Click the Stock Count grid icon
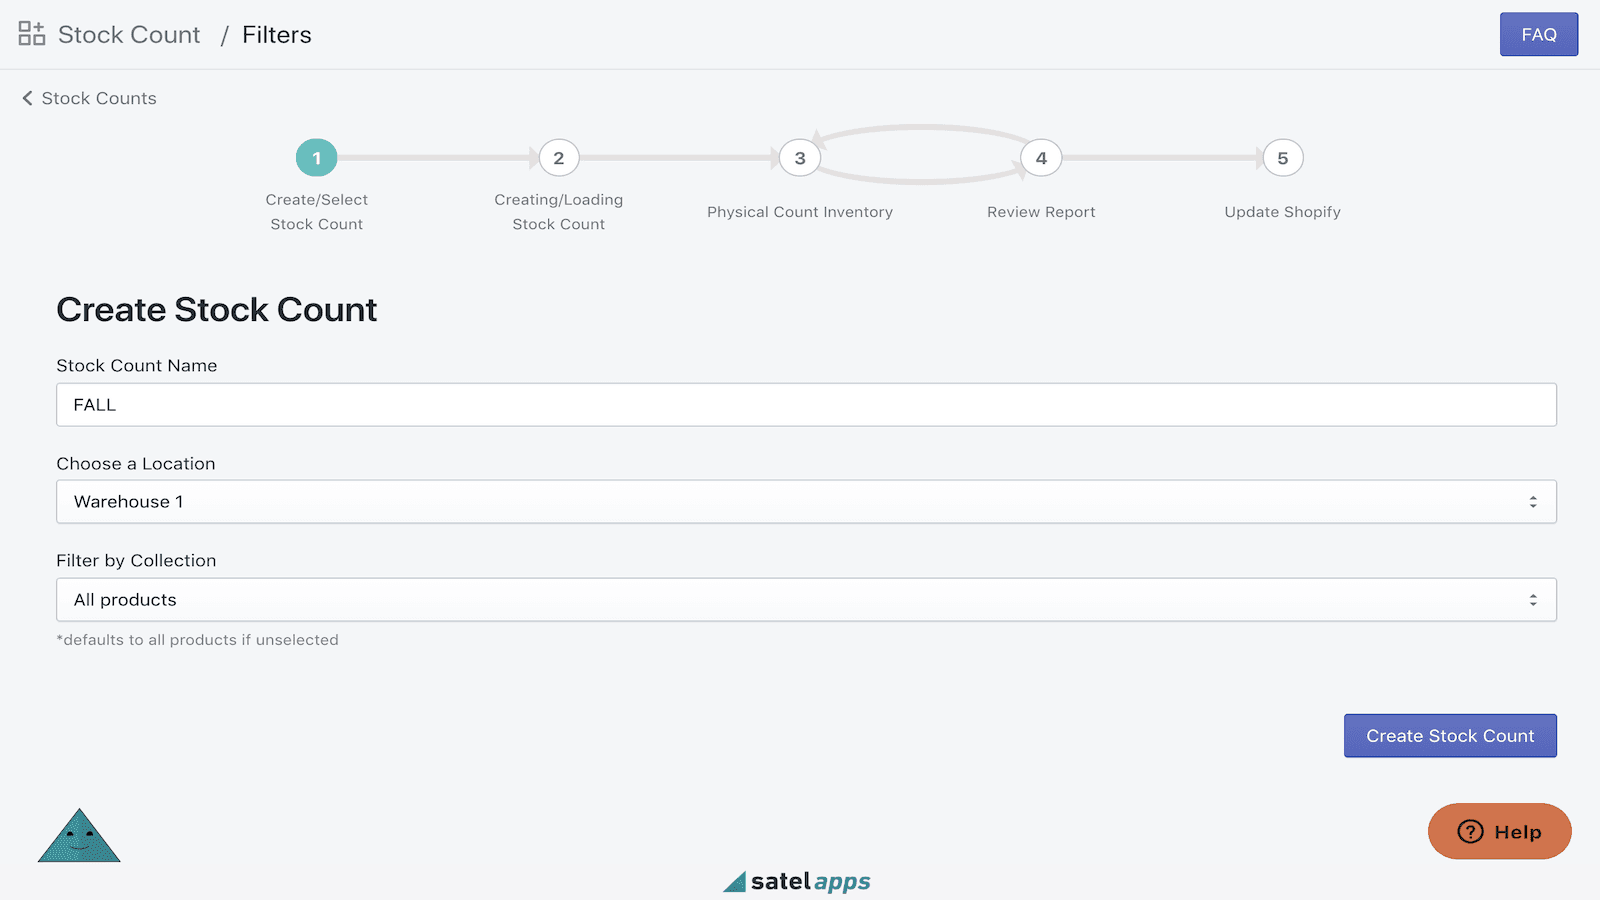Screen dimensions: 1600x900 pos(31,32)
